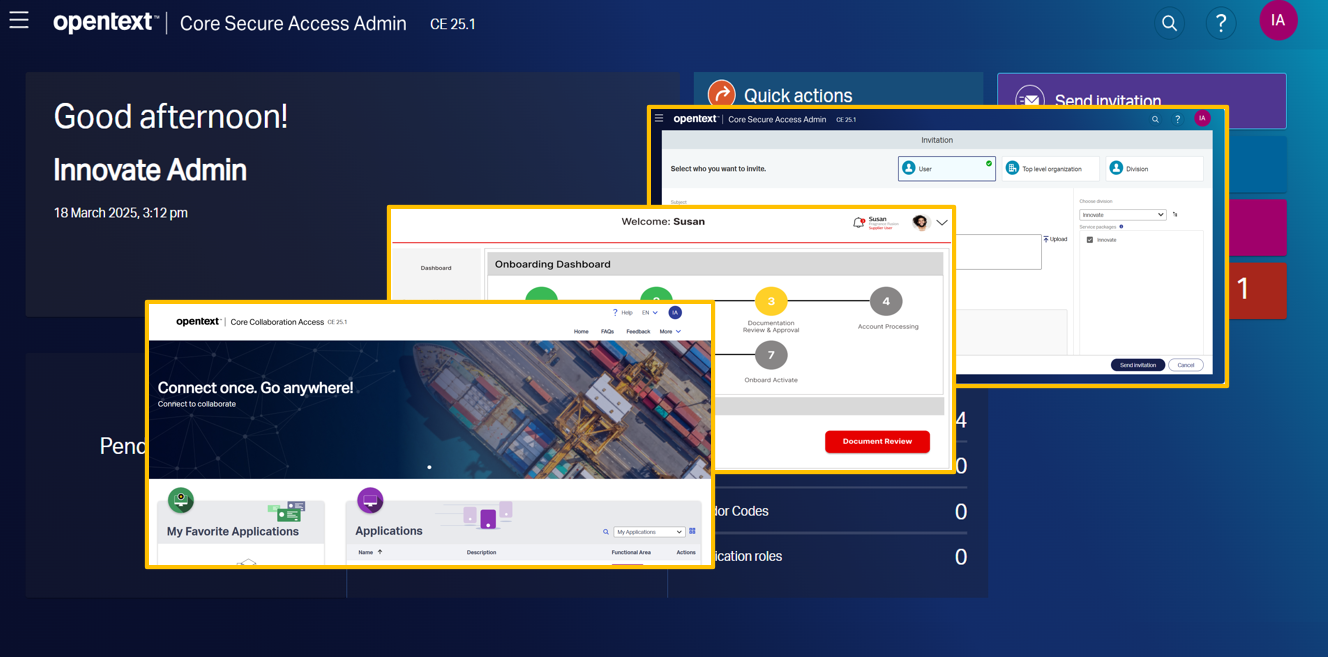Select Dashboard in the onboarding sidebar
The image size is (1328, 657).
coord(436,268)
